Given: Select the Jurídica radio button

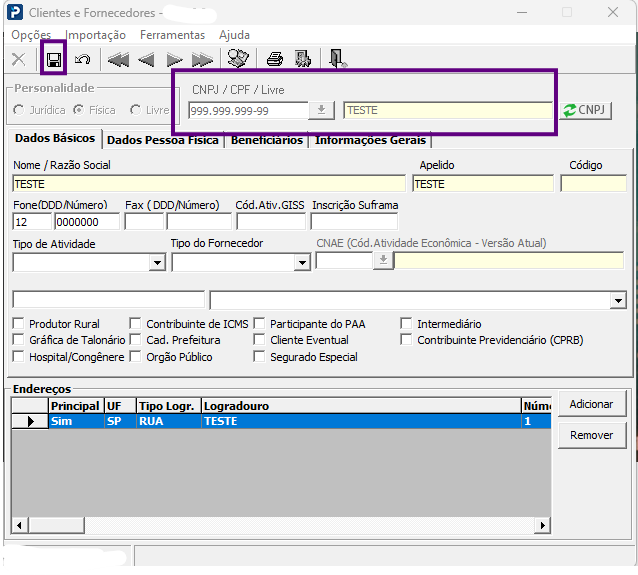Looking at the screenshot, I should point(18,110).
